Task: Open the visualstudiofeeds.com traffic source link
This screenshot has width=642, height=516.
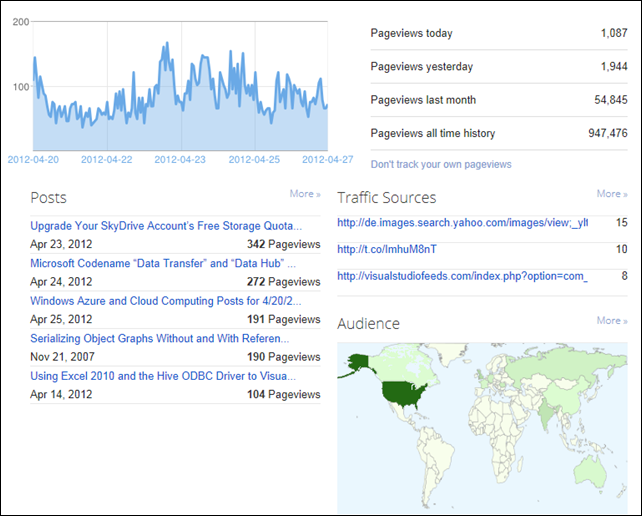Action: coord(463,276)
